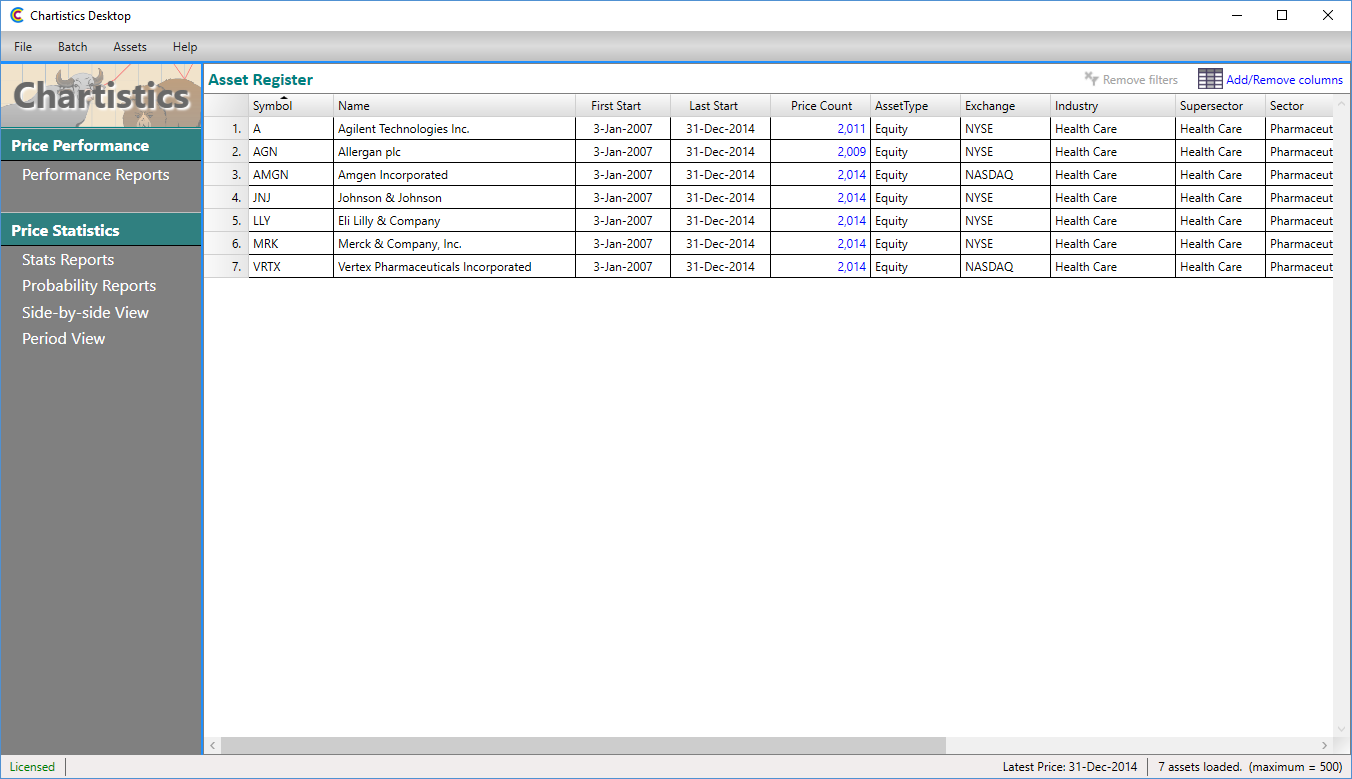This screenshot has height=779, width=1352.
Task: Click the NYSE exchange cell for JNJ
Action: [x=1005, y=198]
